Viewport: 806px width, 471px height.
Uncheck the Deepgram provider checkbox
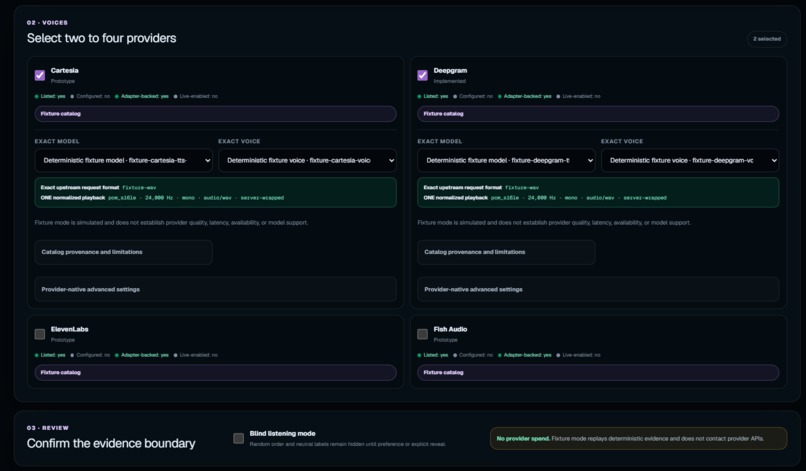[x=423, y=76]
